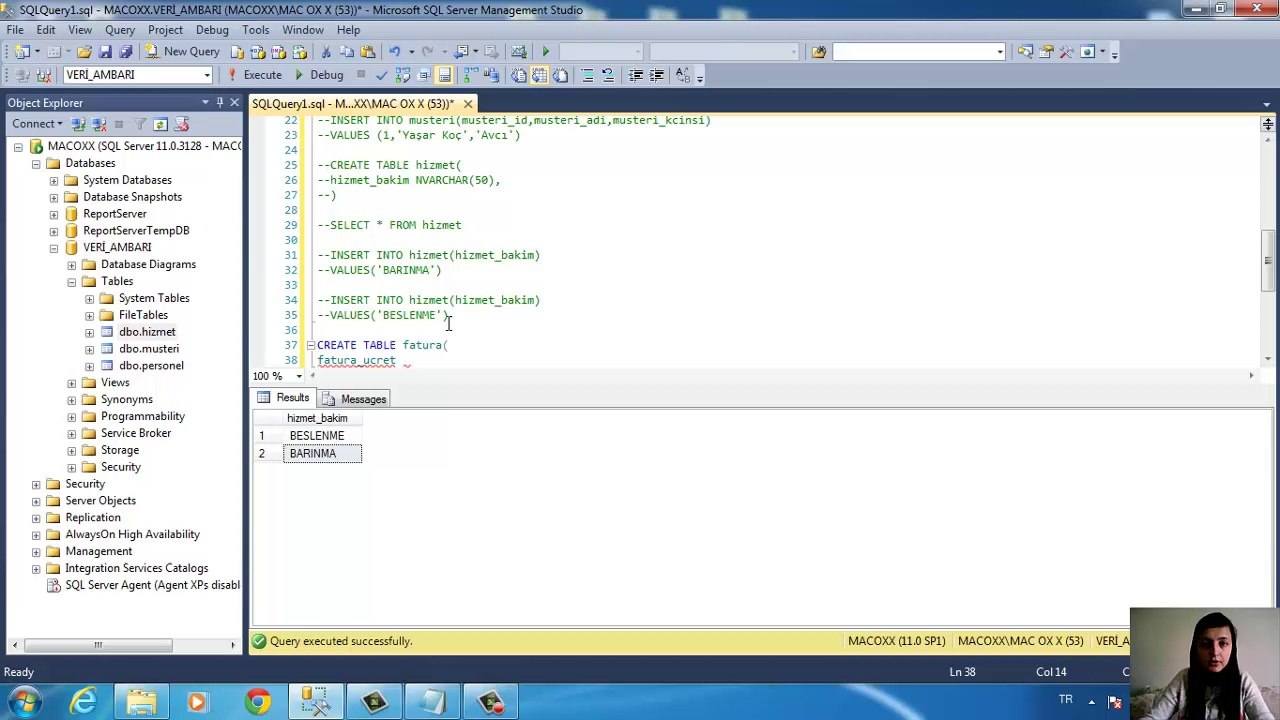Open the Connect dropdown in Object Explorer
The height and width of the screenshot is (720, 1280).
pyautogui.click(x=37, y=124)
